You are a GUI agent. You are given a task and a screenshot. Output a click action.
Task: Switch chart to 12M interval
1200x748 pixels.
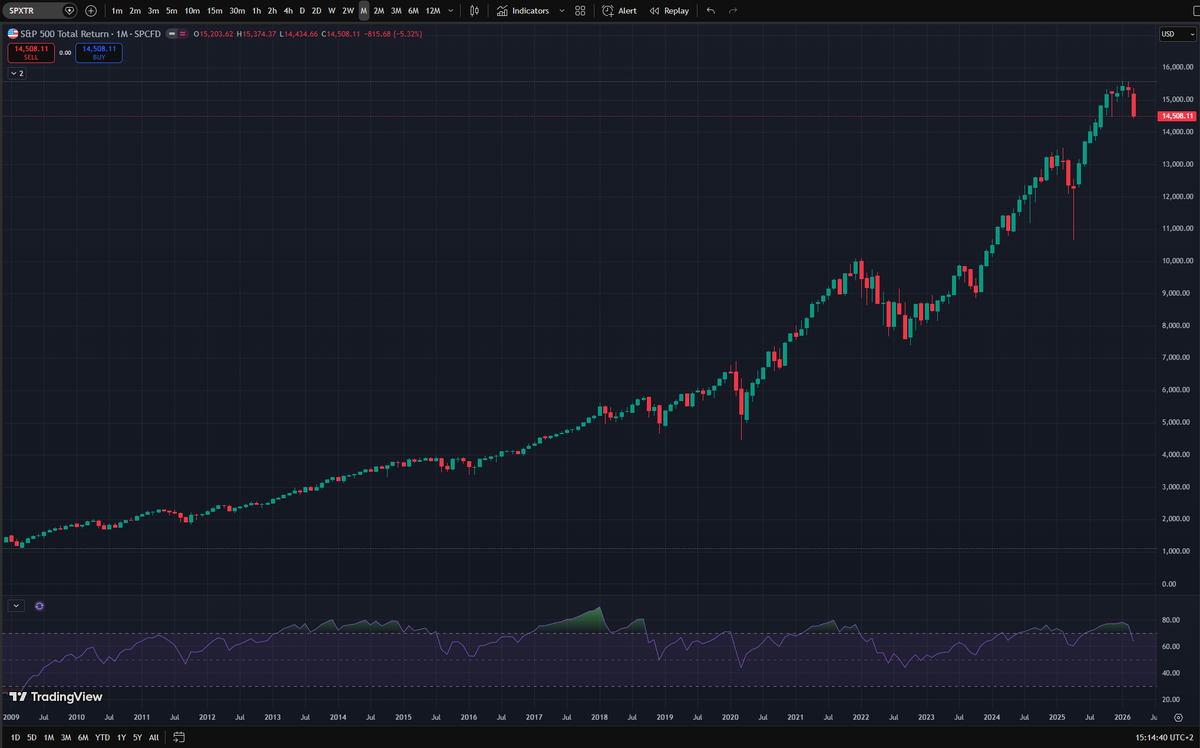432,10
